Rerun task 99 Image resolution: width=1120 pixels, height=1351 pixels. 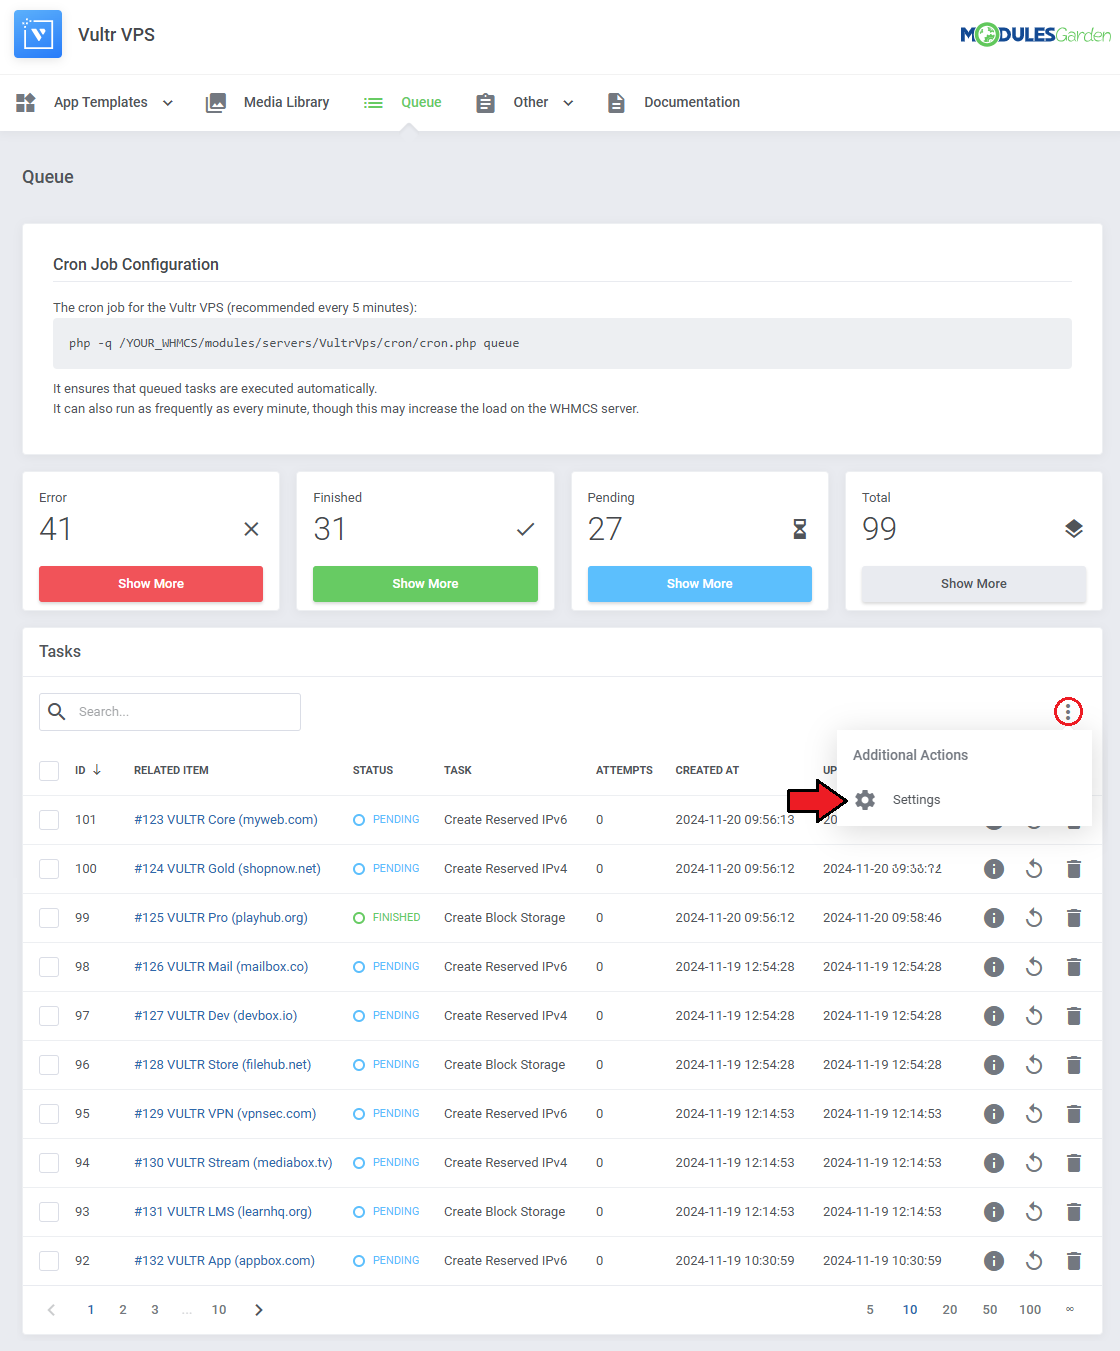tap(1034, 918)
